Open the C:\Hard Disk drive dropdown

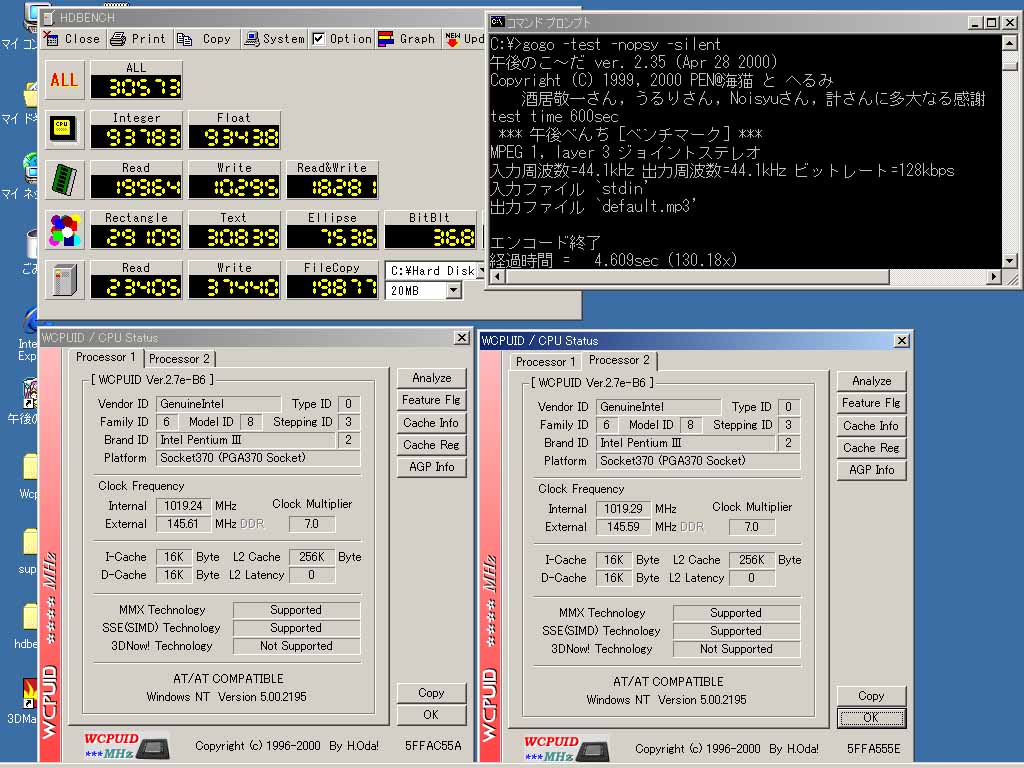click(x=481, y=270)
